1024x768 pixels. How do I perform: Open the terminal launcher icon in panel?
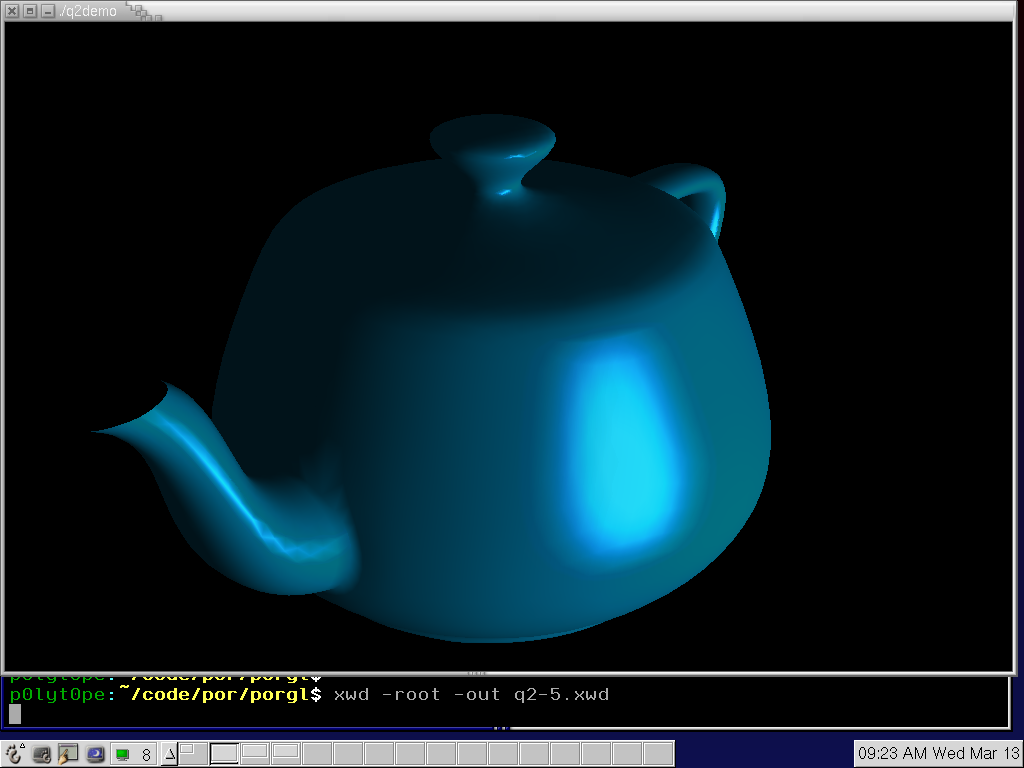point(68,754)
